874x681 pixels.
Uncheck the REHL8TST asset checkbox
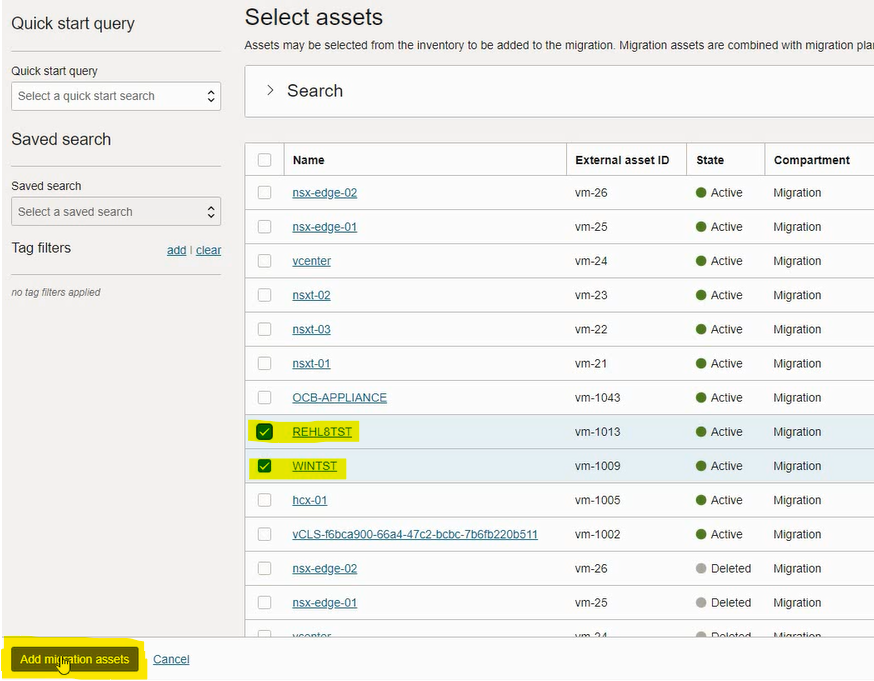point(264,432)
